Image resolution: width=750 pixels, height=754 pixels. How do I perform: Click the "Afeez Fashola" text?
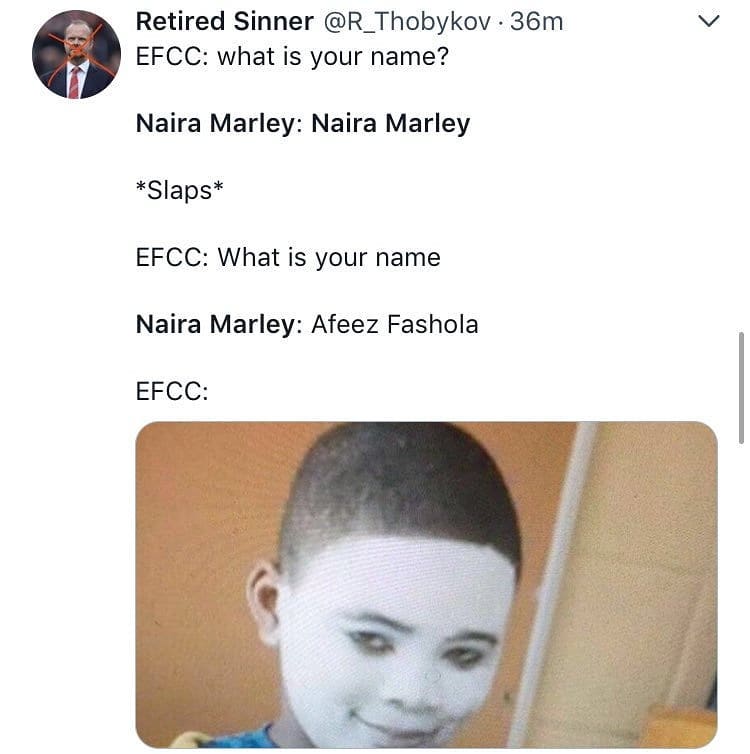[x=394, y=324]
